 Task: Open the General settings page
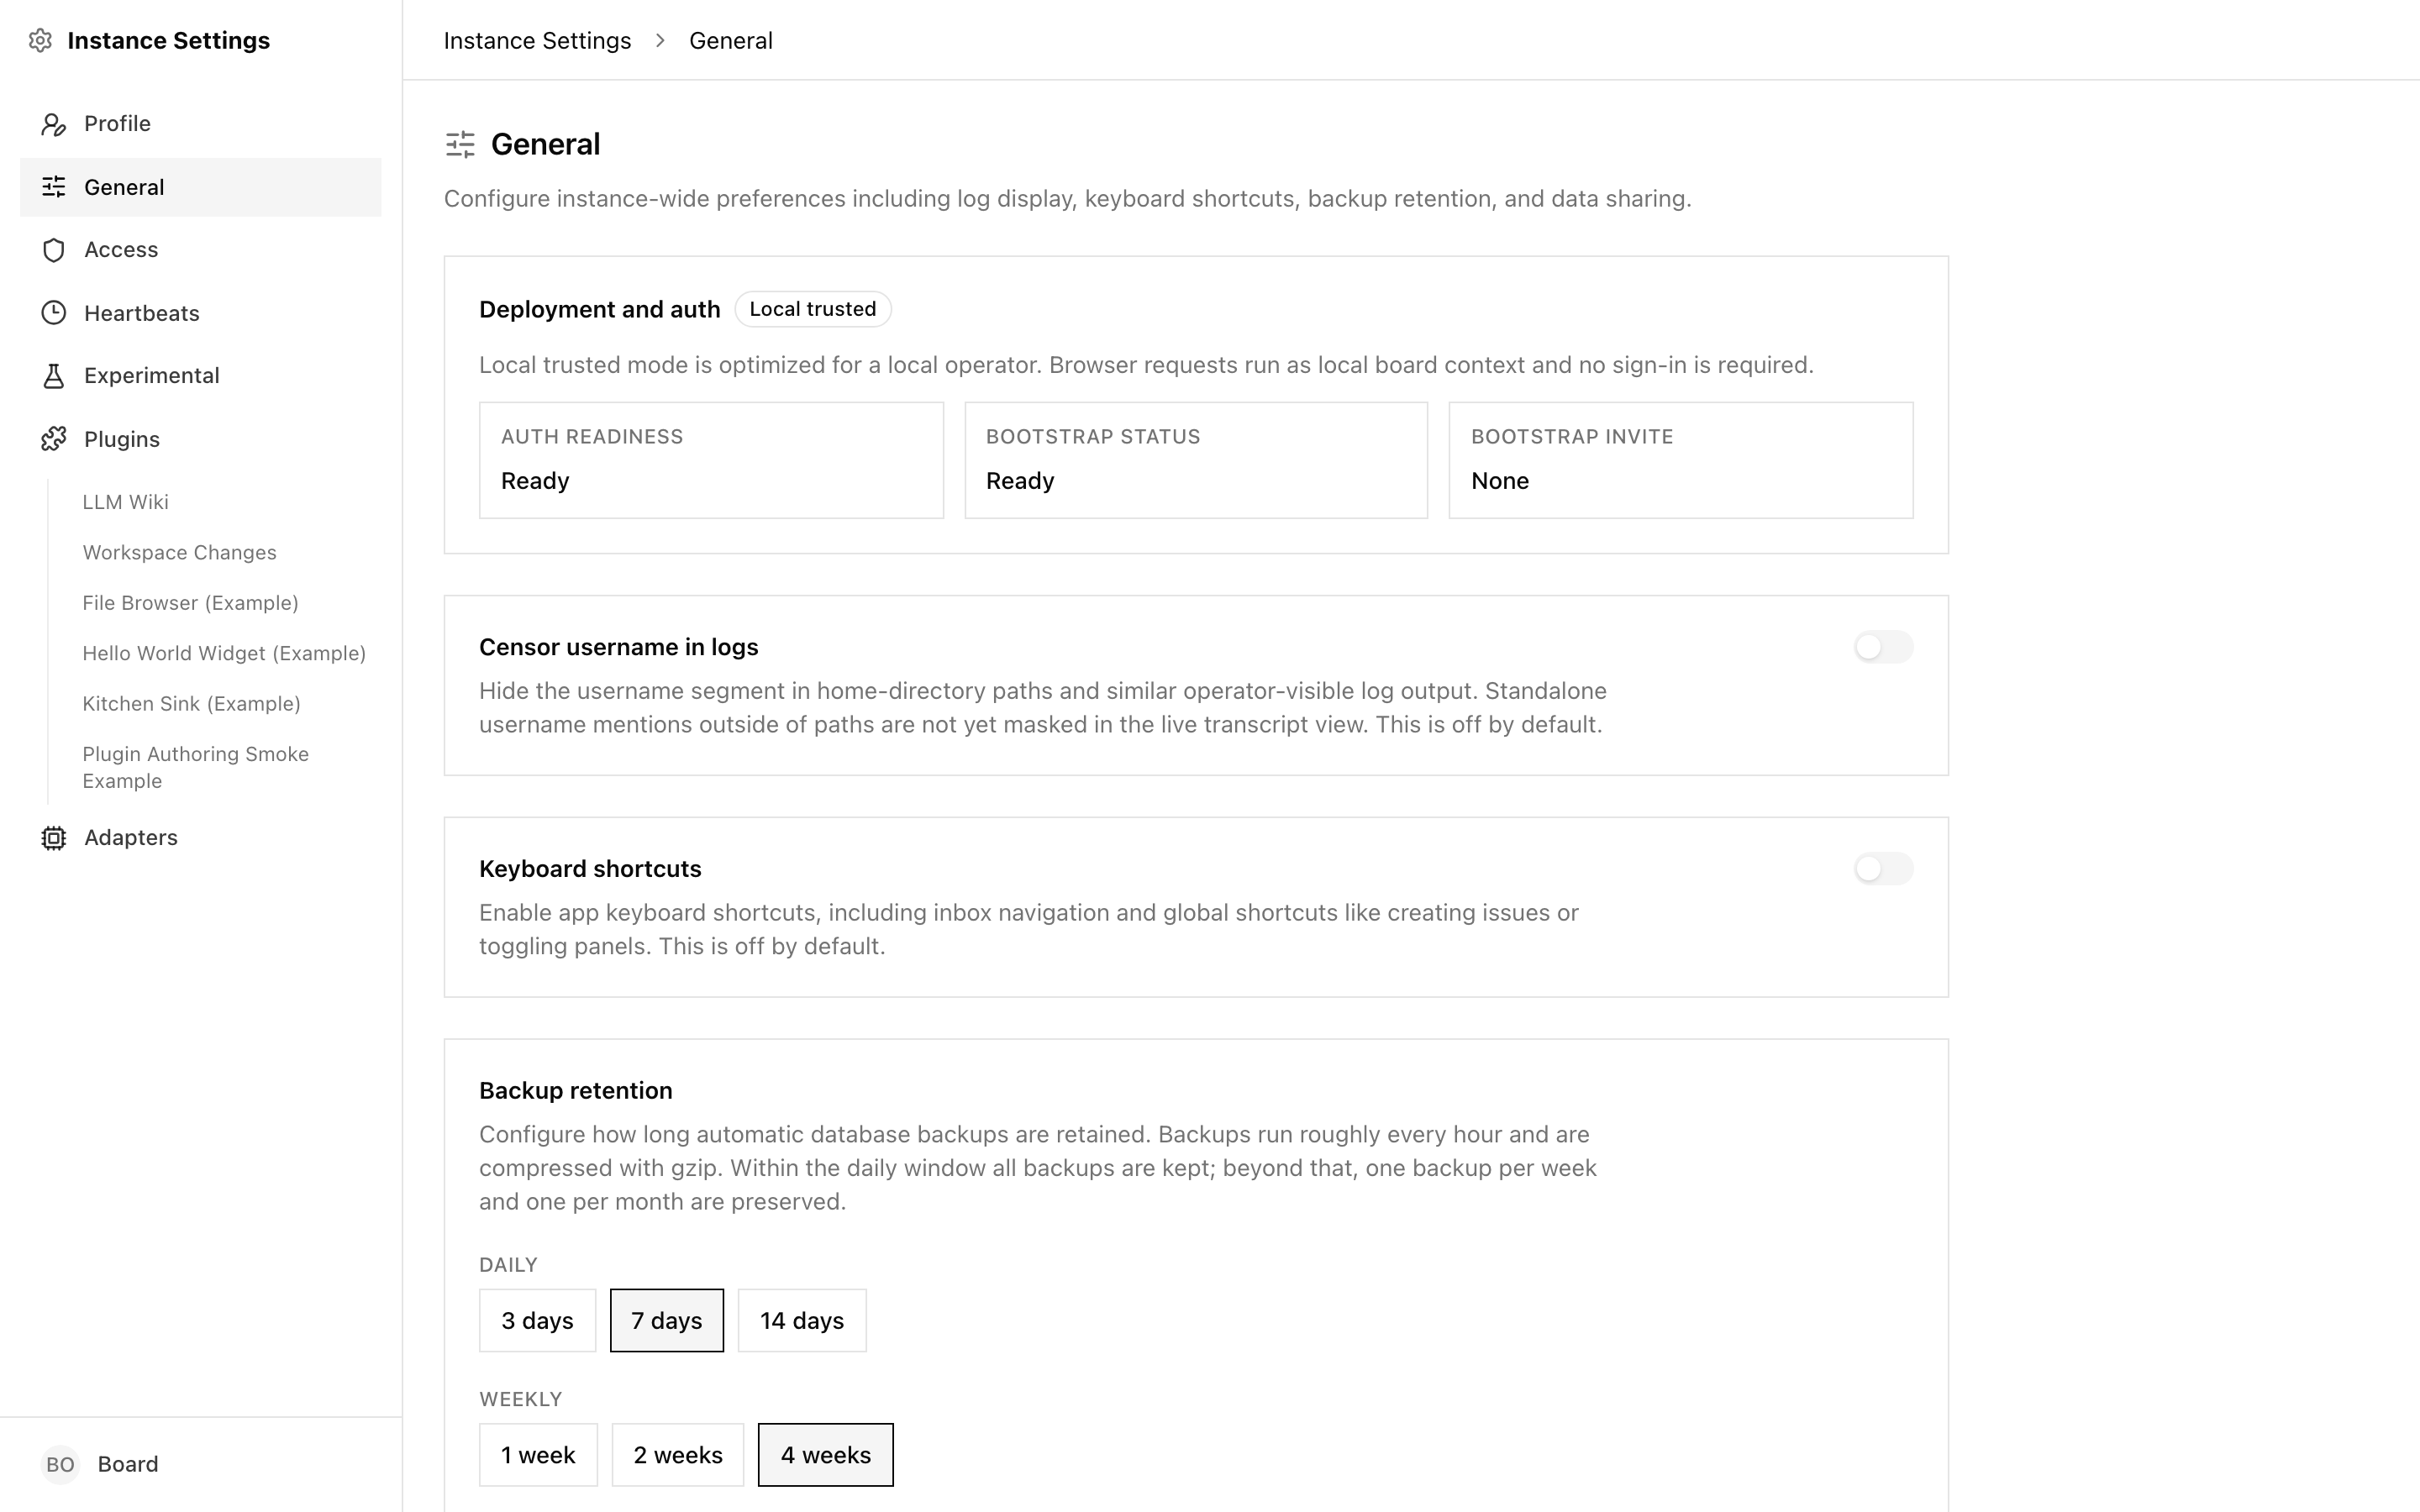point(201,187)
